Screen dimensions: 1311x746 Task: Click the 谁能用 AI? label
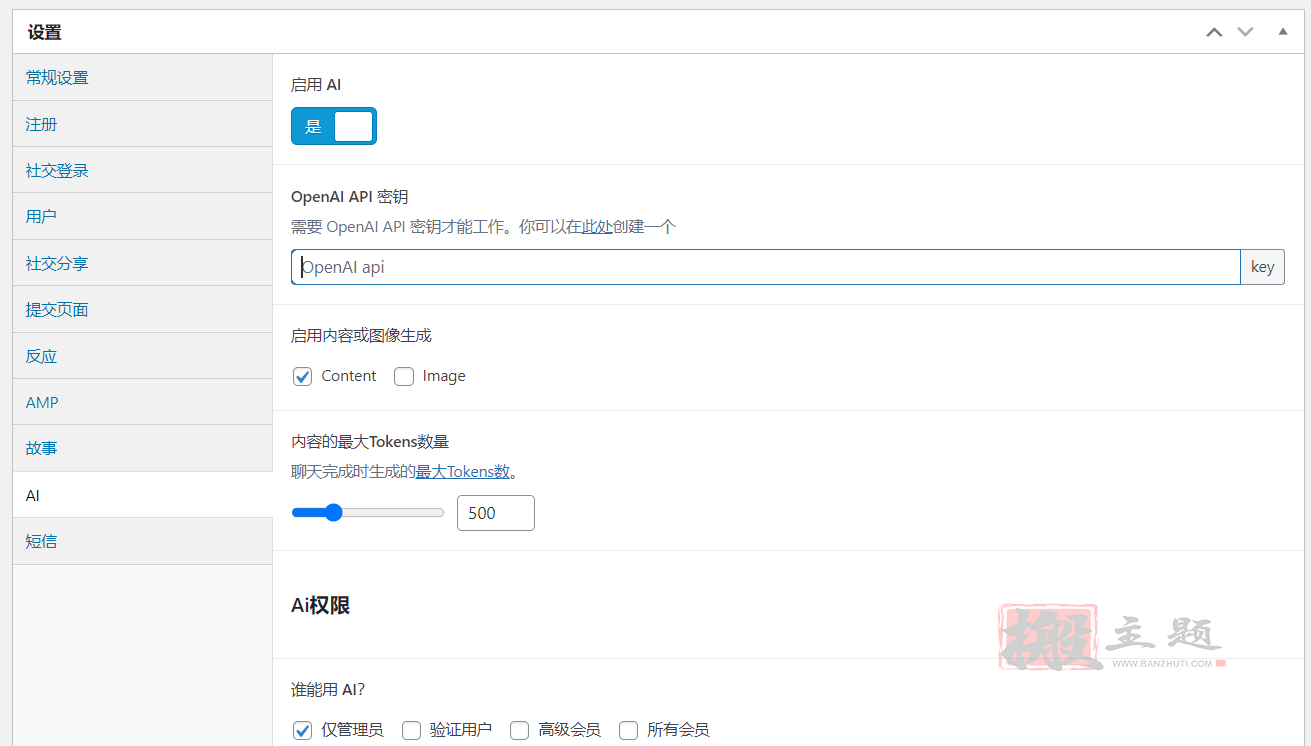(328, 689)
